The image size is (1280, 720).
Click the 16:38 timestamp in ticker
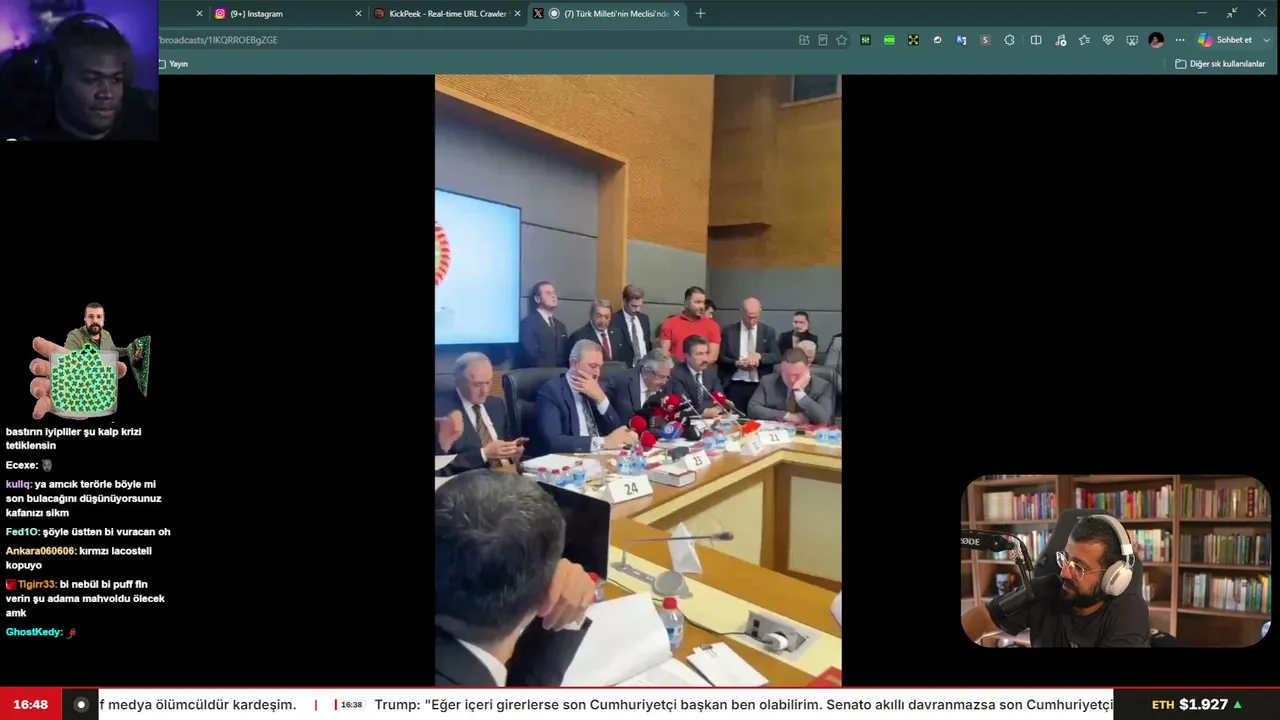click(x=351, y=705)
